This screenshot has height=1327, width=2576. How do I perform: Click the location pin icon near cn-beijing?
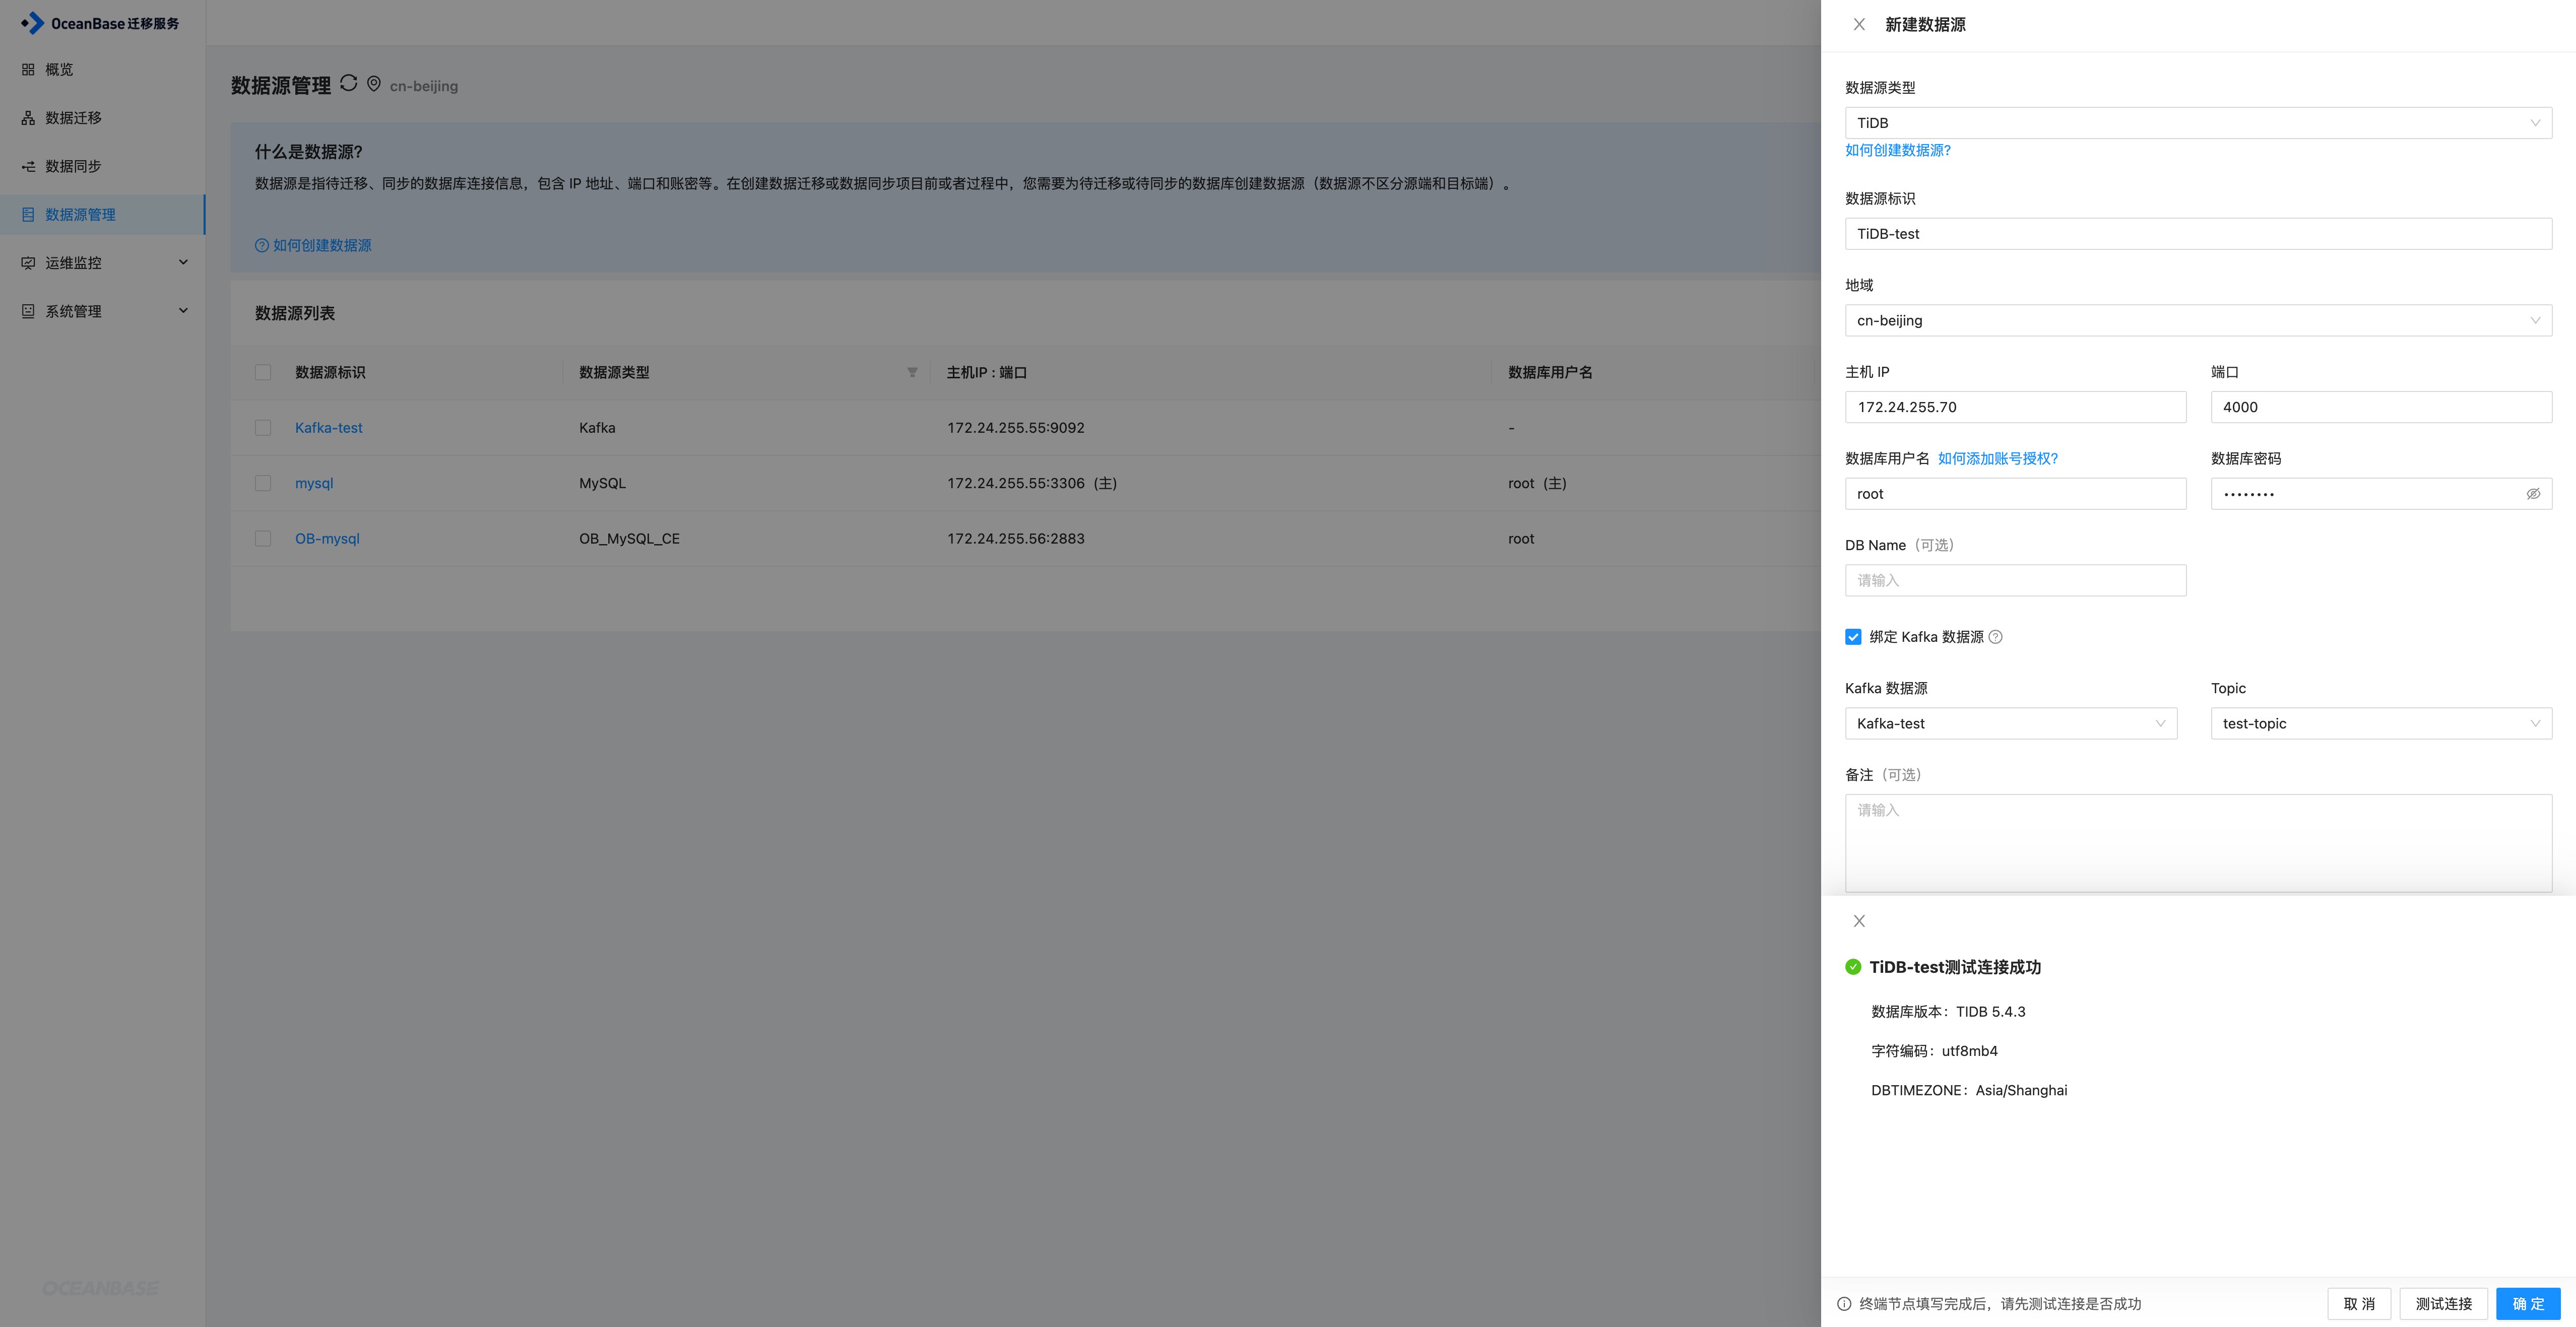[x=374, y=84]
